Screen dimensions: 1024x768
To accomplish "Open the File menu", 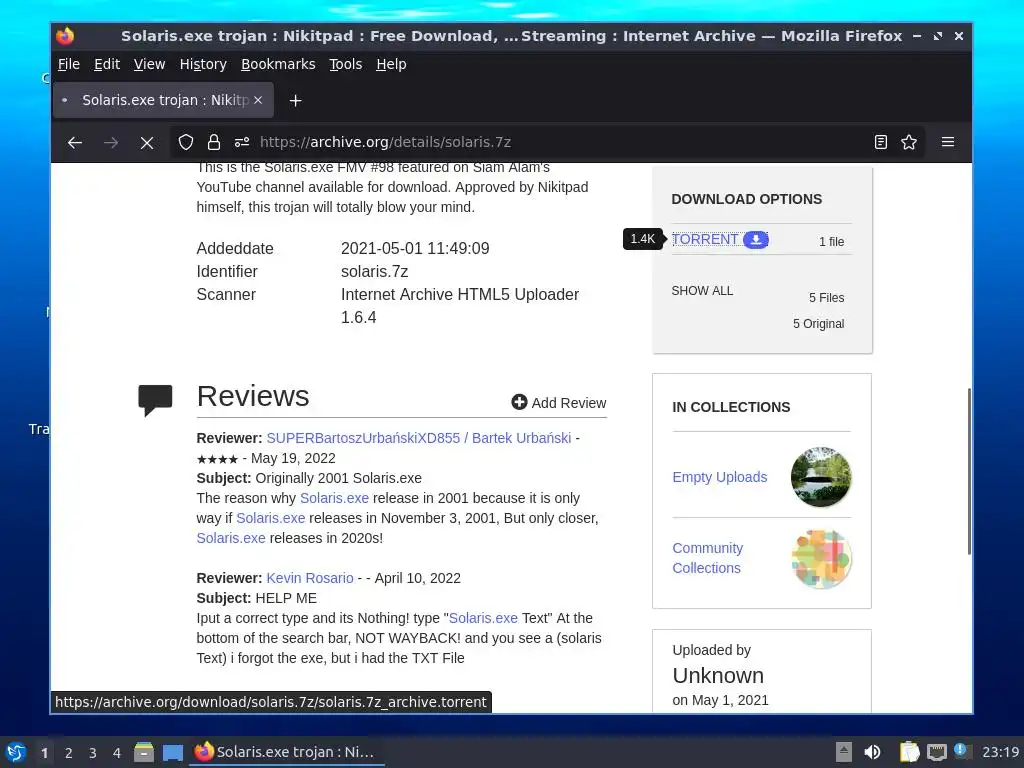I will 69,64.
